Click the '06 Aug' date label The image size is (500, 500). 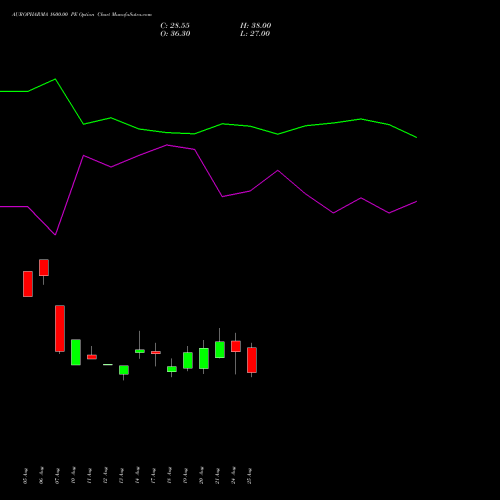[x=42, y=476]
